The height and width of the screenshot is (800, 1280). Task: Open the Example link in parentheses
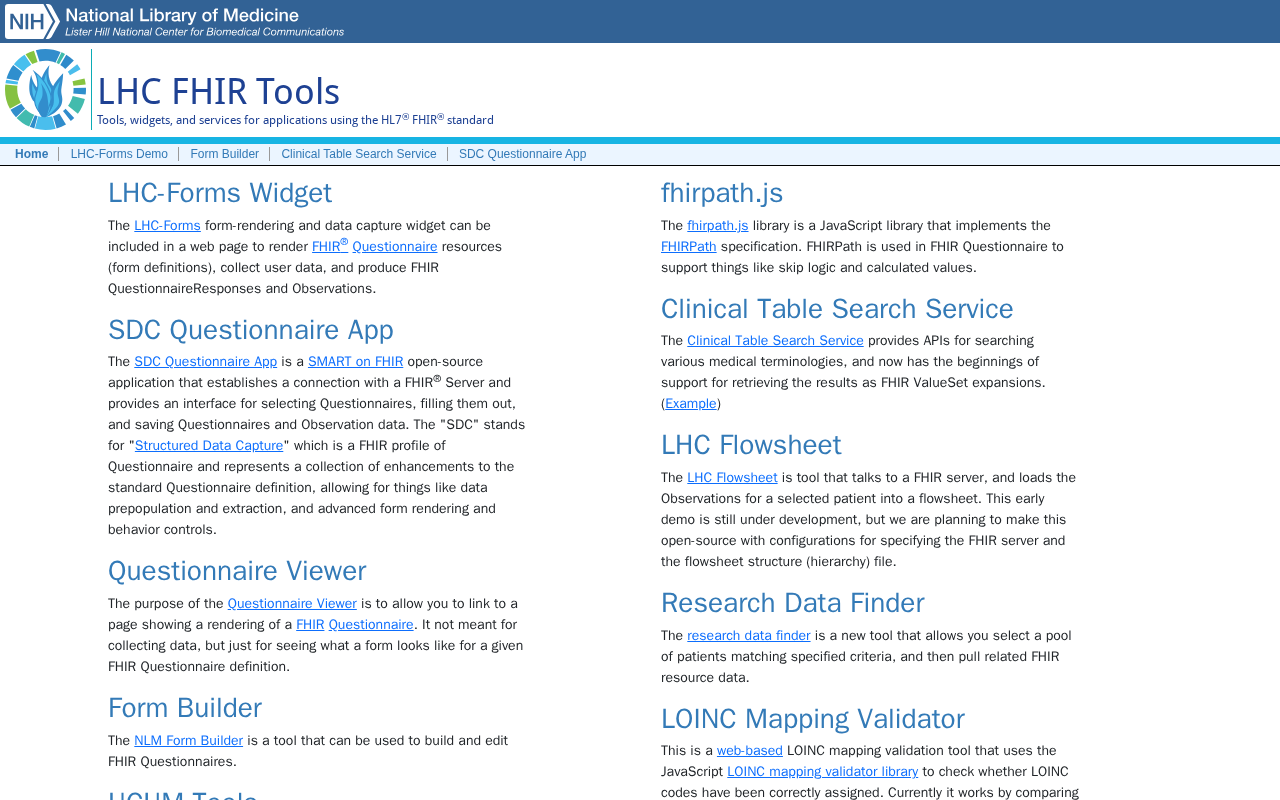pos(691,404)
